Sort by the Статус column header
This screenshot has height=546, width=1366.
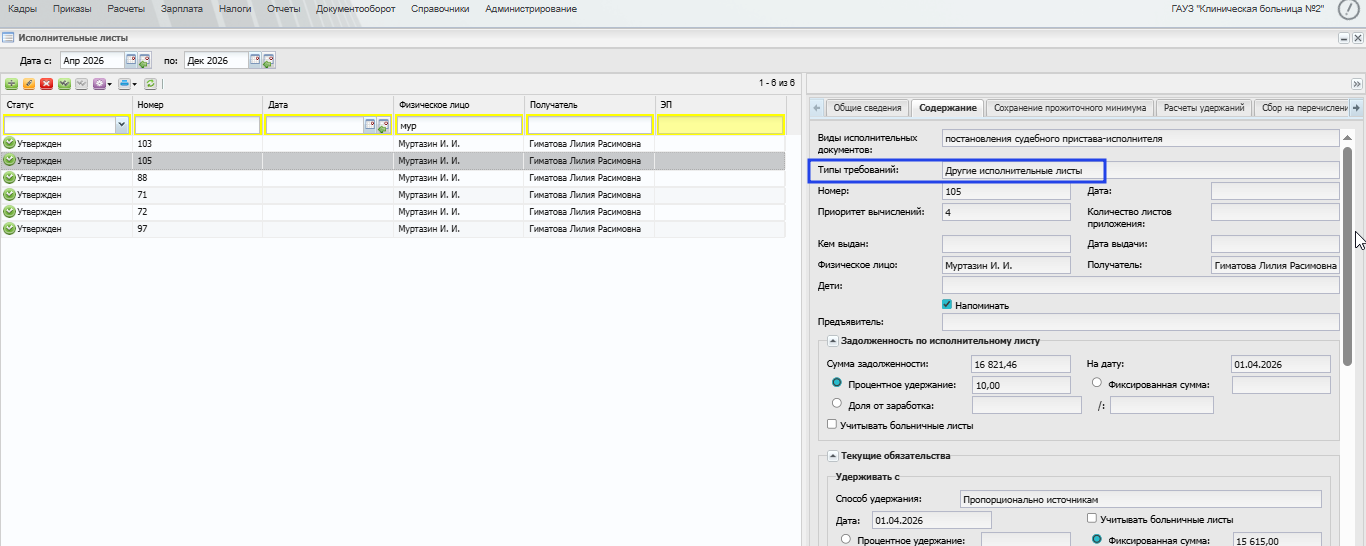click(66, 105)
